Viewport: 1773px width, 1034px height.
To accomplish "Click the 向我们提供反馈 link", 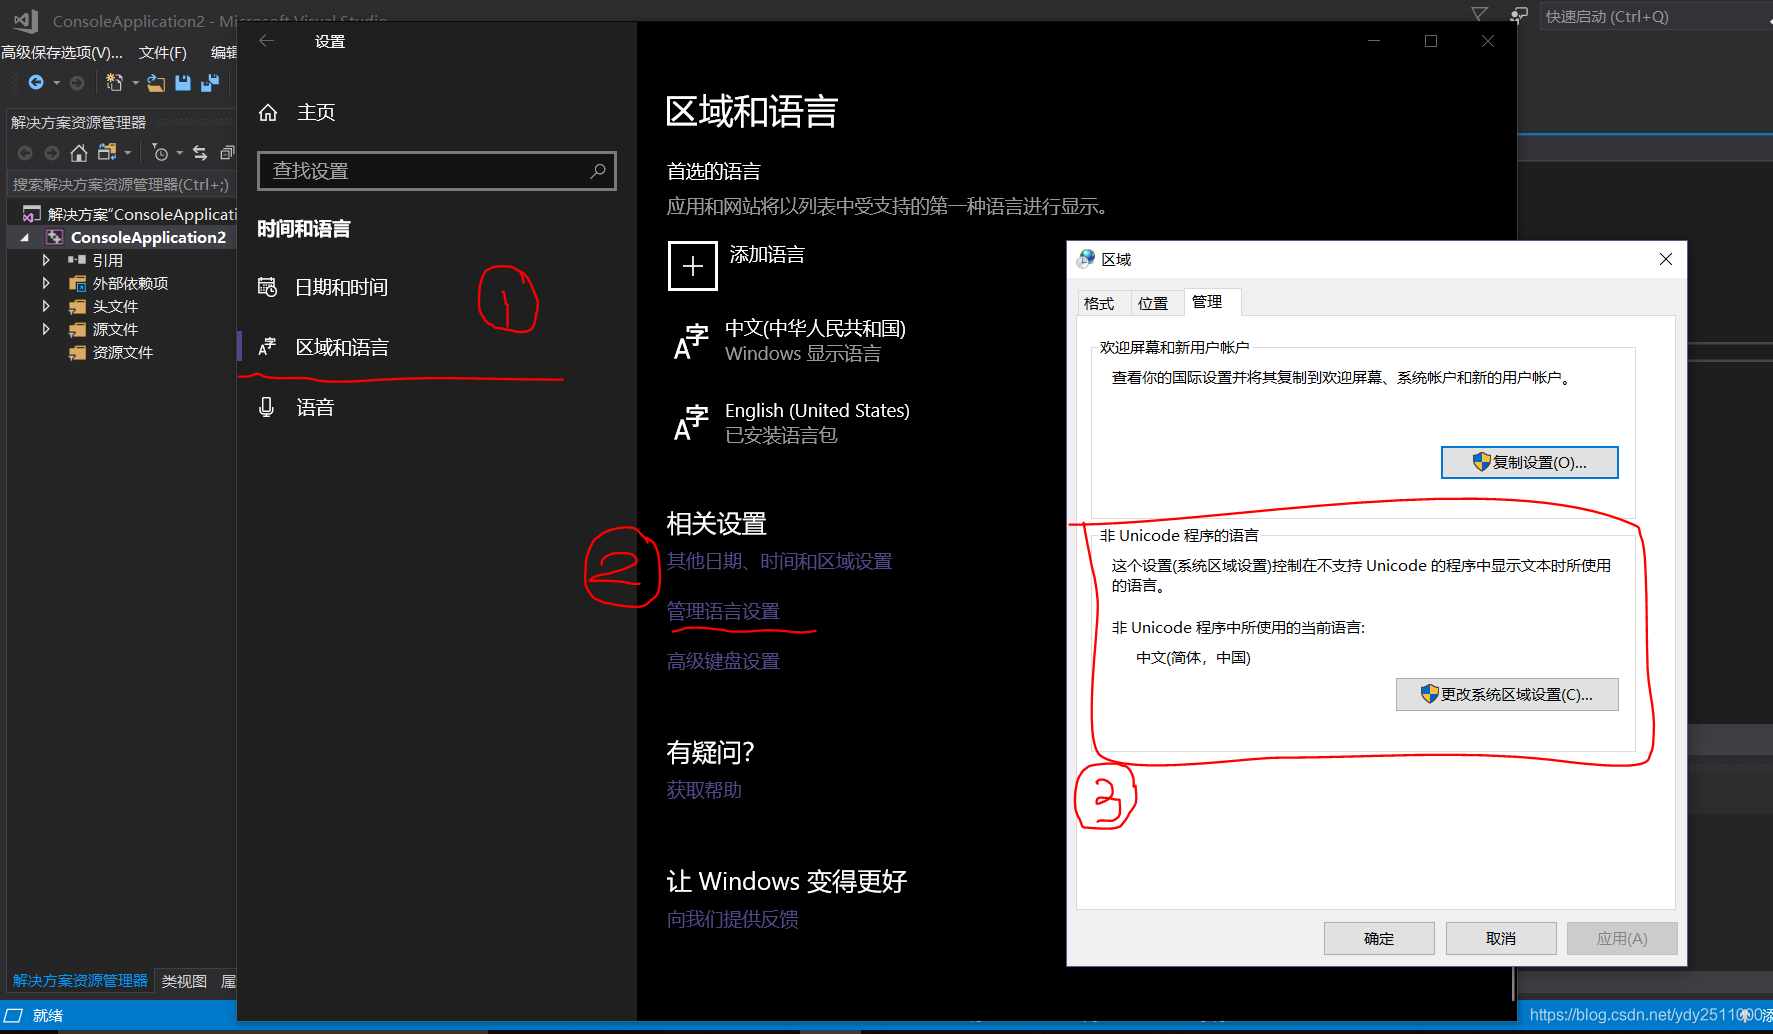I will [732, 919].
